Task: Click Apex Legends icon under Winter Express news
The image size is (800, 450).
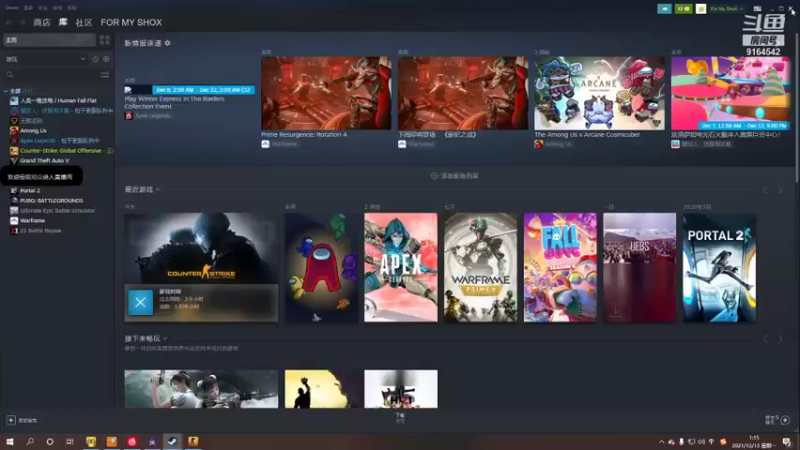Action: click(129, 116)
